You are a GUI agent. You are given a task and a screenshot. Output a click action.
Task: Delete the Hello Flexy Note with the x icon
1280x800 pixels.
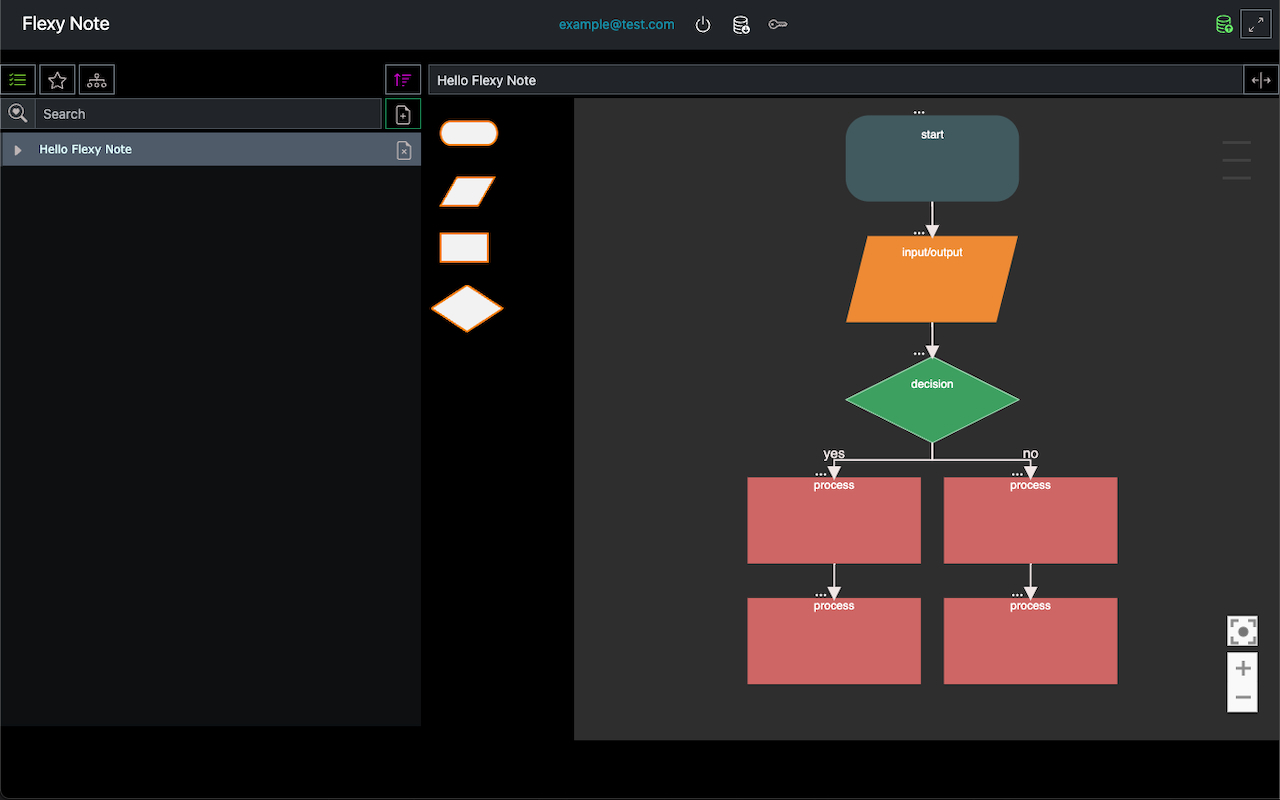[404, 150]
